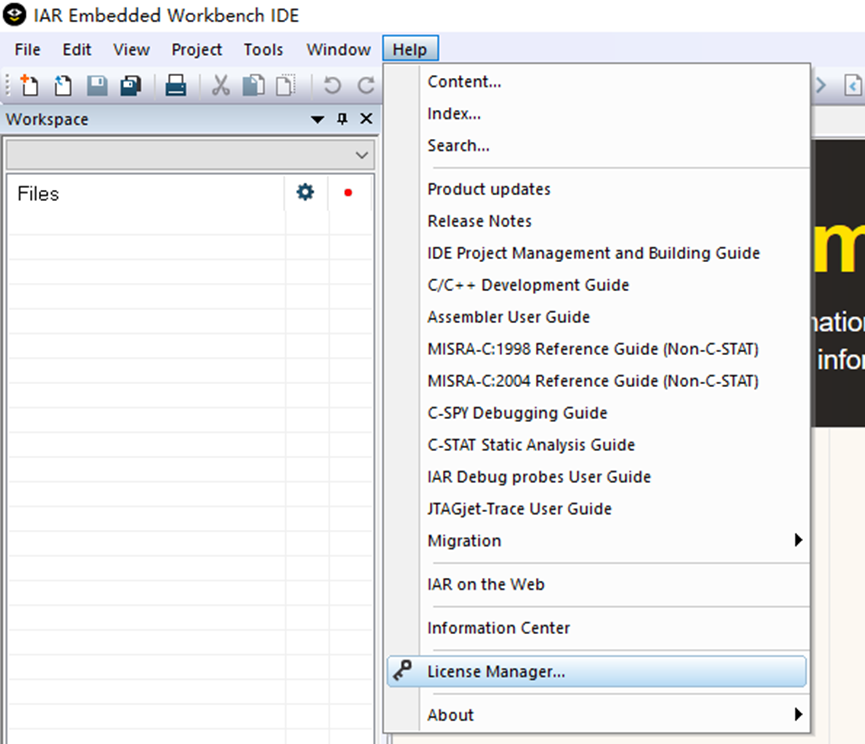Click the red dot column header
Screen dimensions: 865x744
click(x=348, y=192)
